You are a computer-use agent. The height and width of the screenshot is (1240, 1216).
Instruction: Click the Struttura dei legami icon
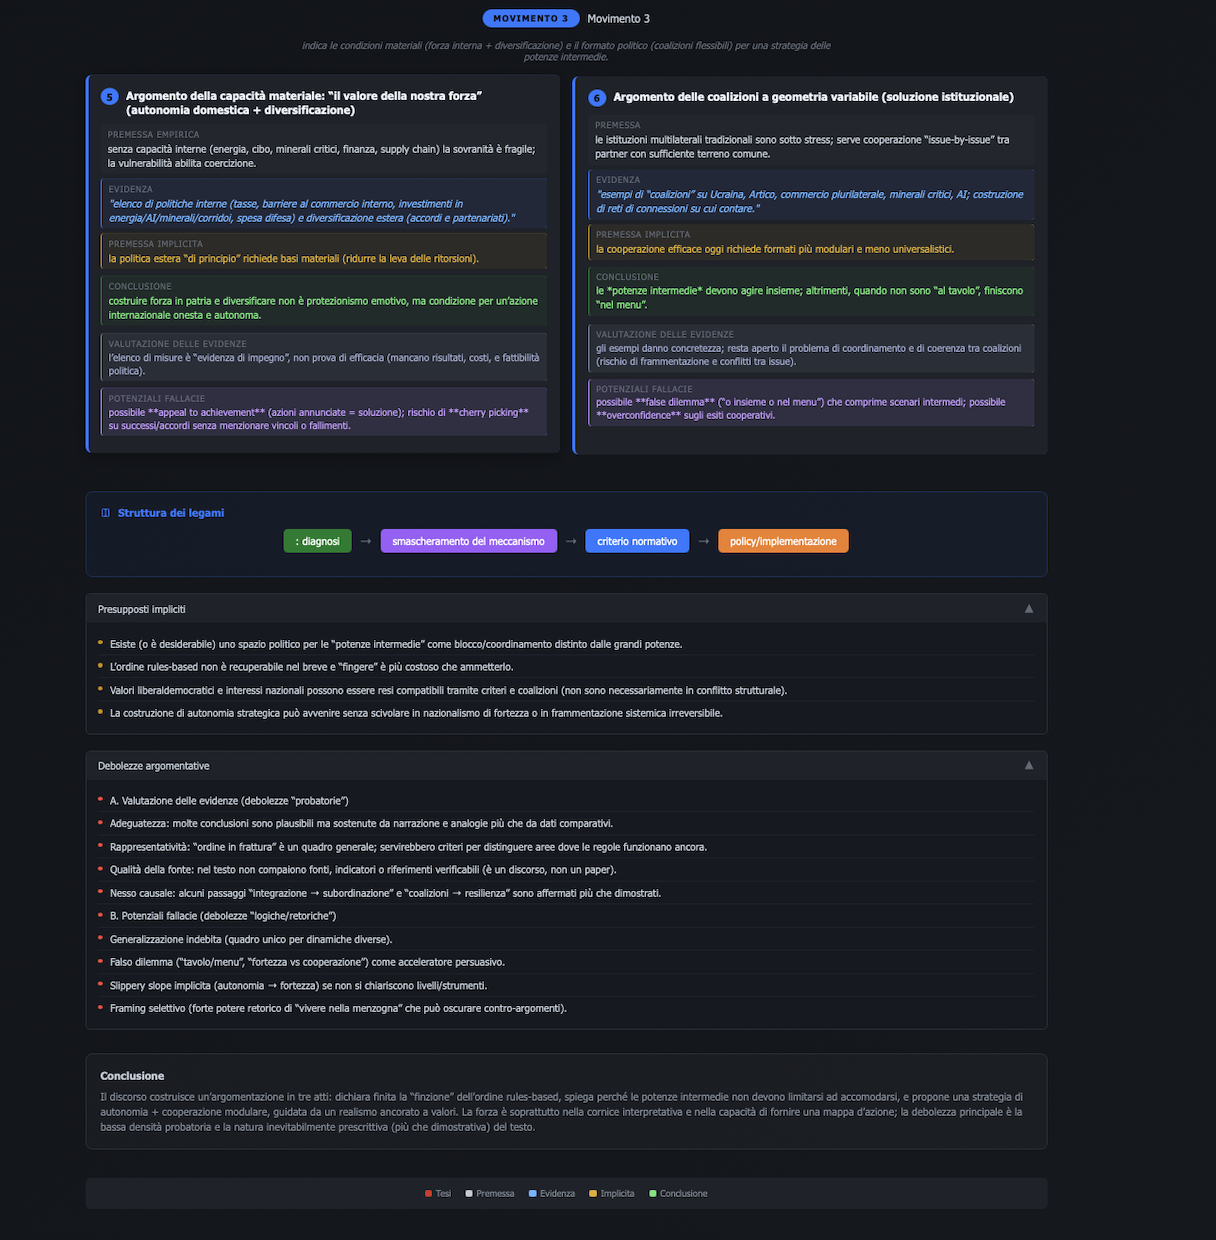[x=106, y=513]
